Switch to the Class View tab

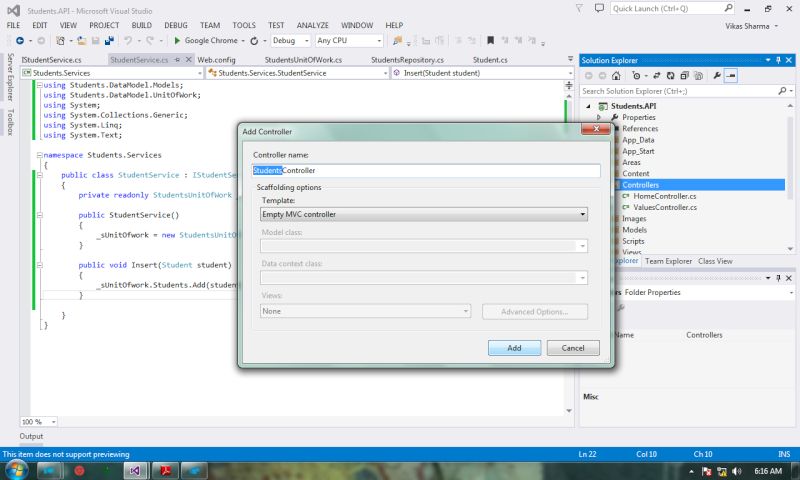click(x=715, y=261)
